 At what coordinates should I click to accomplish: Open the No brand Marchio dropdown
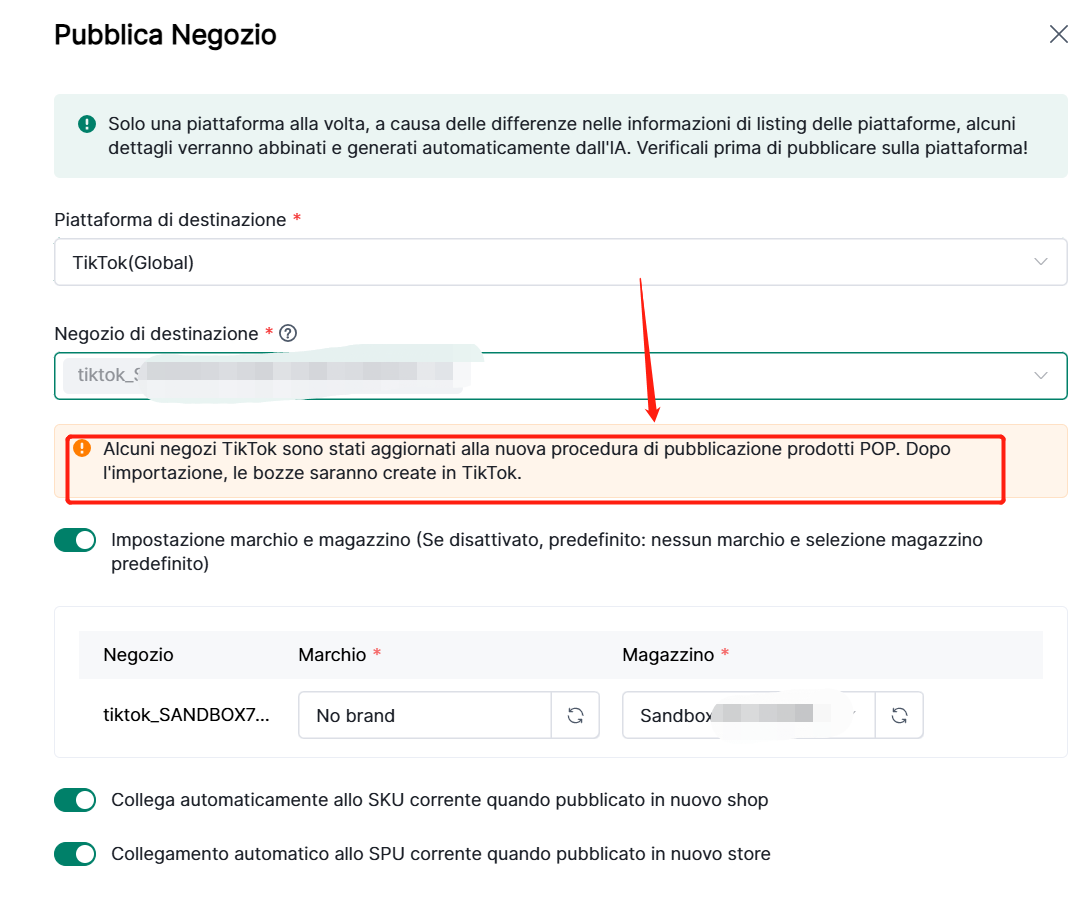click(x=425, y=715)
